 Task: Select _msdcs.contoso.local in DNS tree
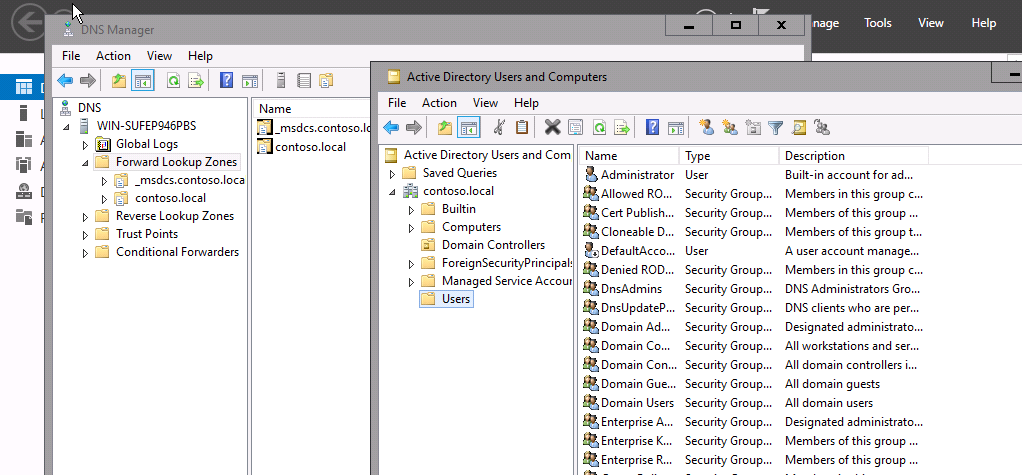point(190,180)
